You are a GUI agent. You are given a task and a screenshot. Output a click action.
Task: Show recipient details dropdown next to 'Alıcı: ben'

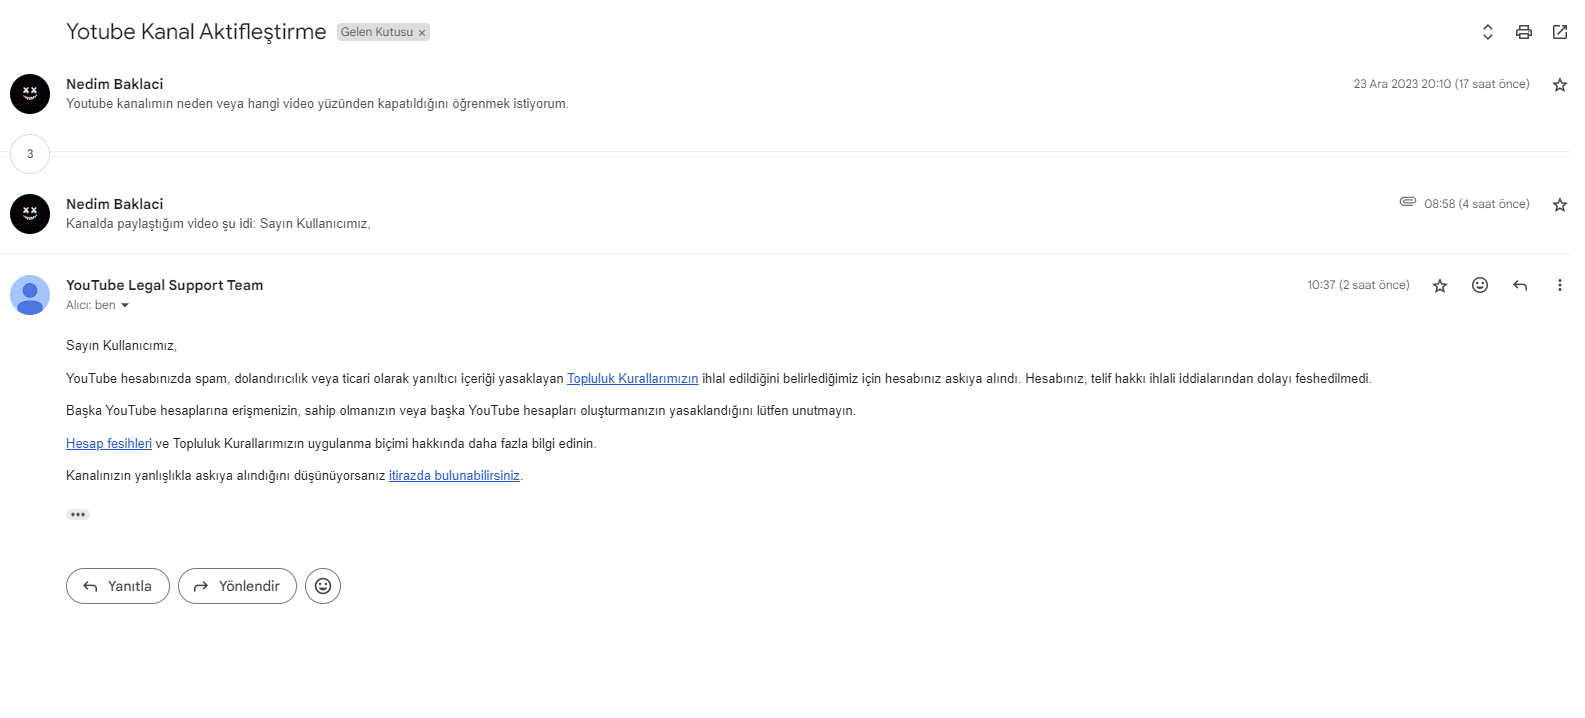(x=125, y=306)
